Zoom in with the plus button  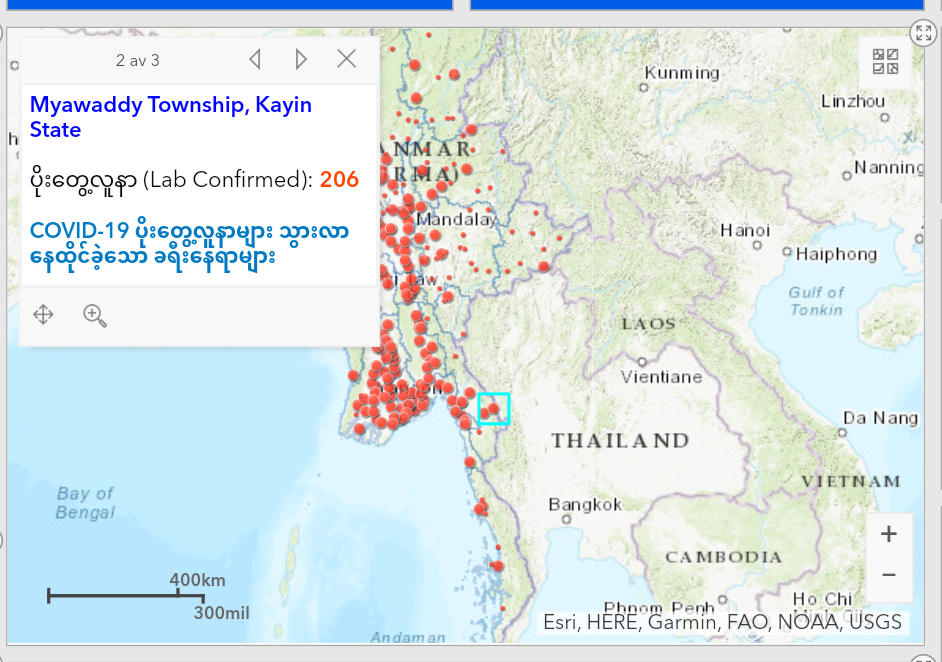[x=888, y=534]
